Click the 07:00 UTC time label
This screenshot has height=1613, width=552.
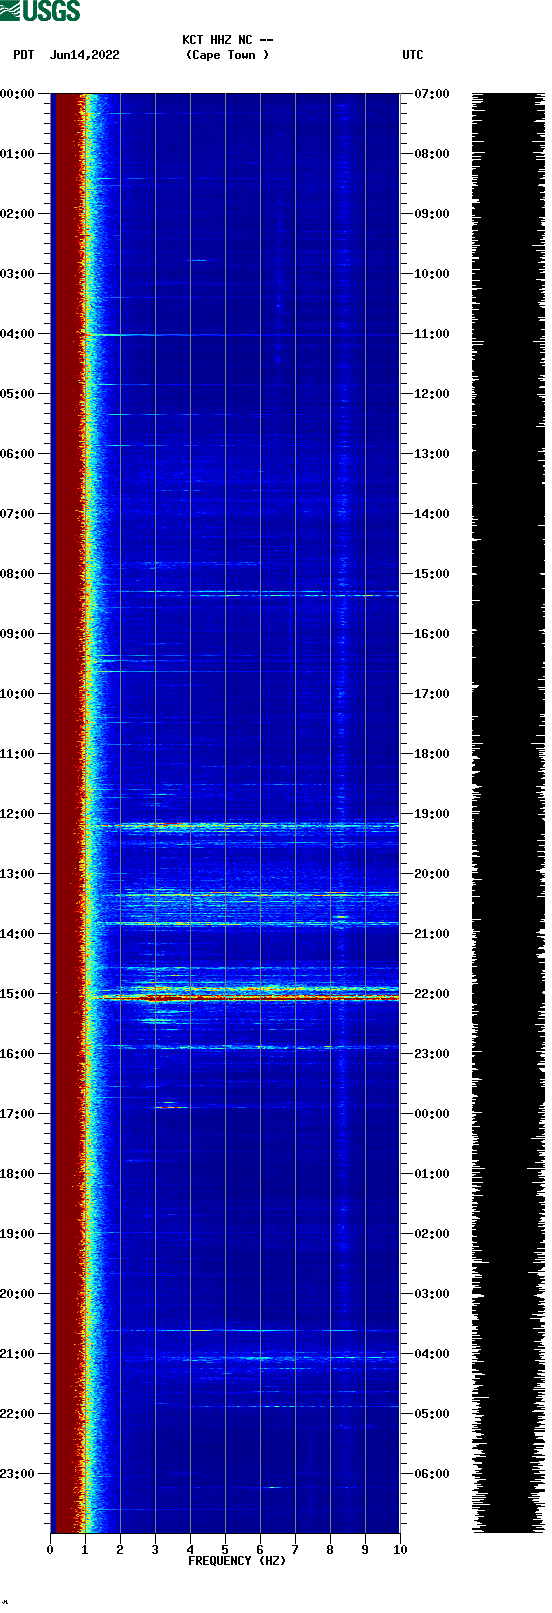click(x=432, y=94)
